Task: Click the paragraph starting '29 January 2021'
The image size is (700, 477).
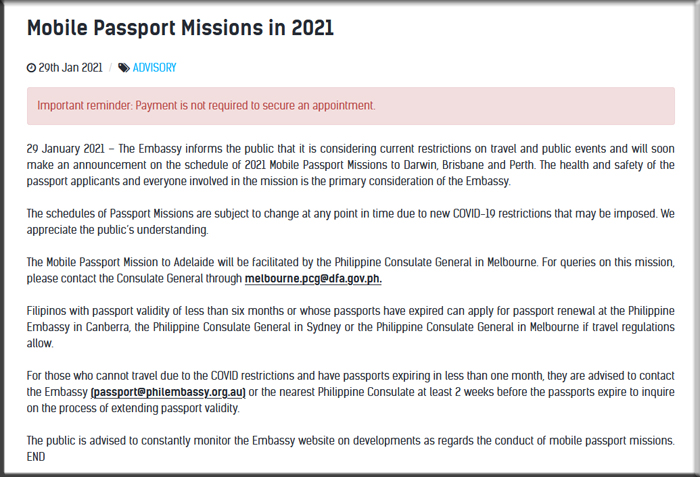Action: coord(350,165)
